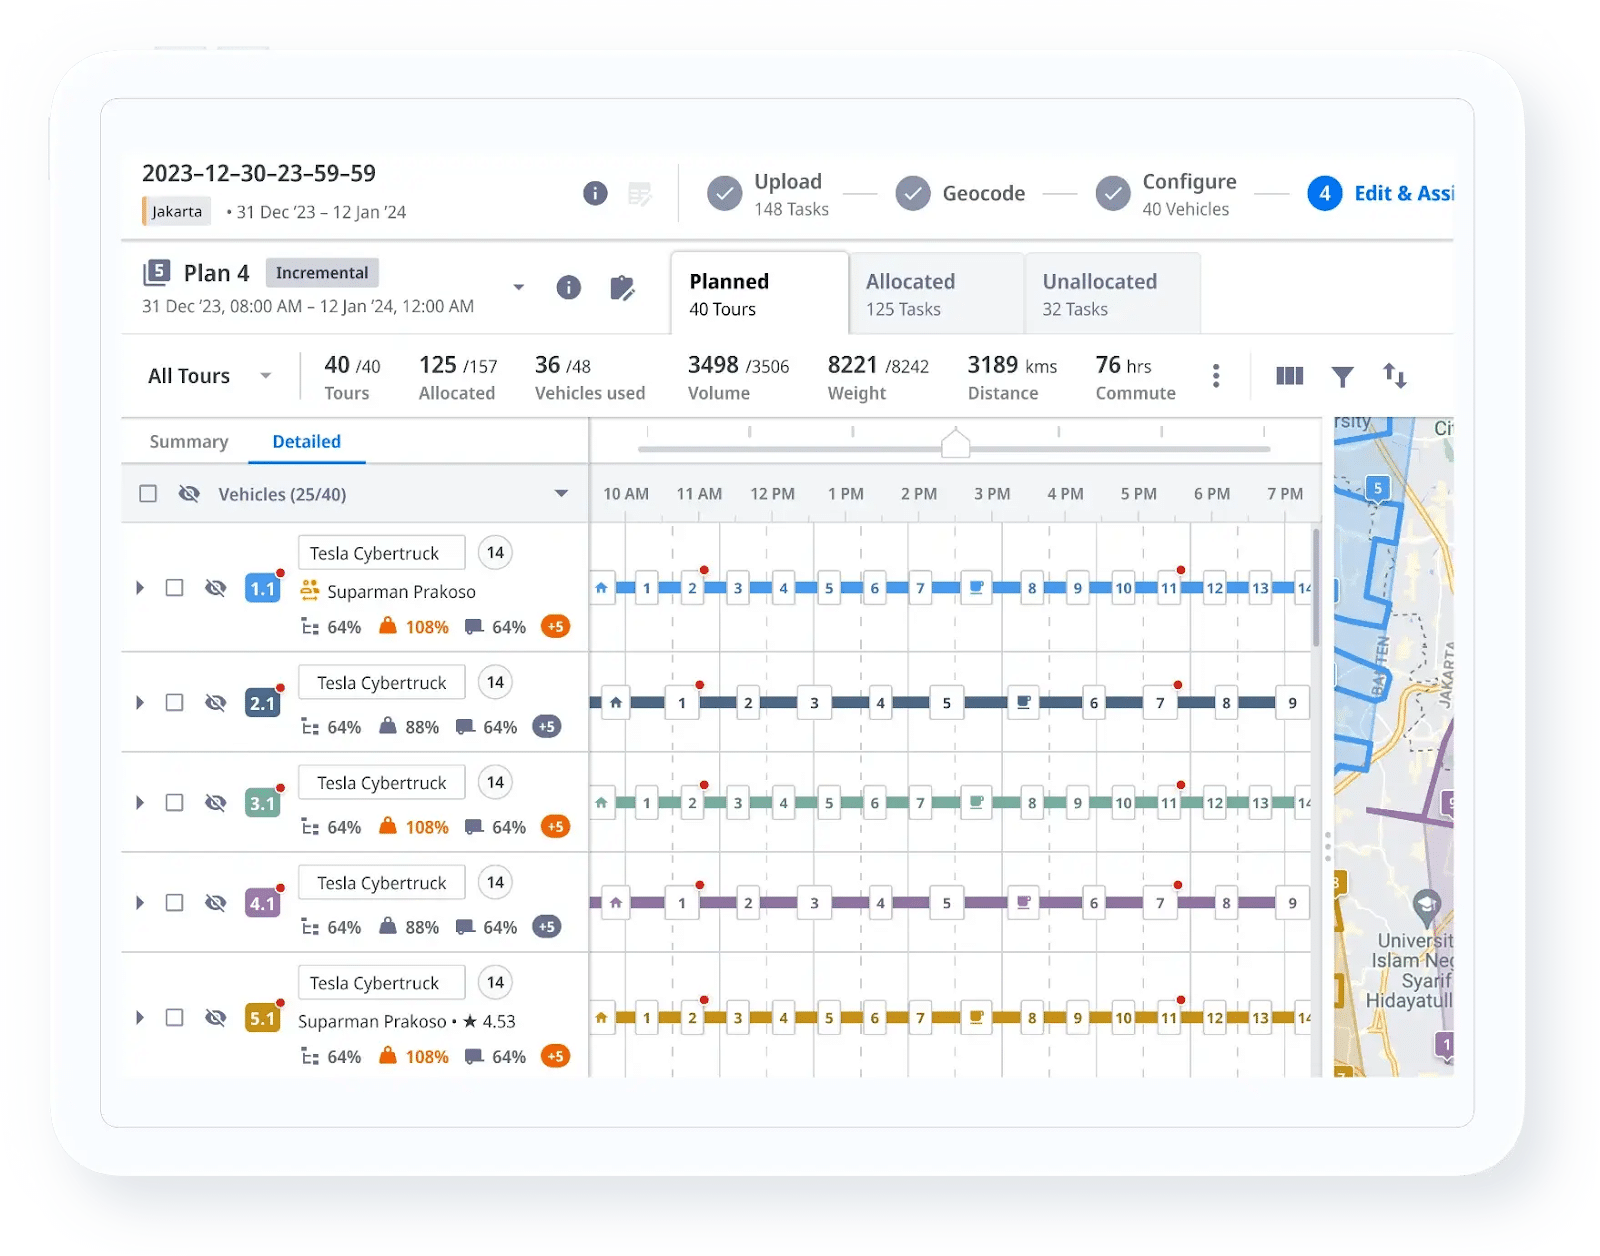Open the Summary tab
Screen dimensions: 1600x1256
click(x=187, y=441)
